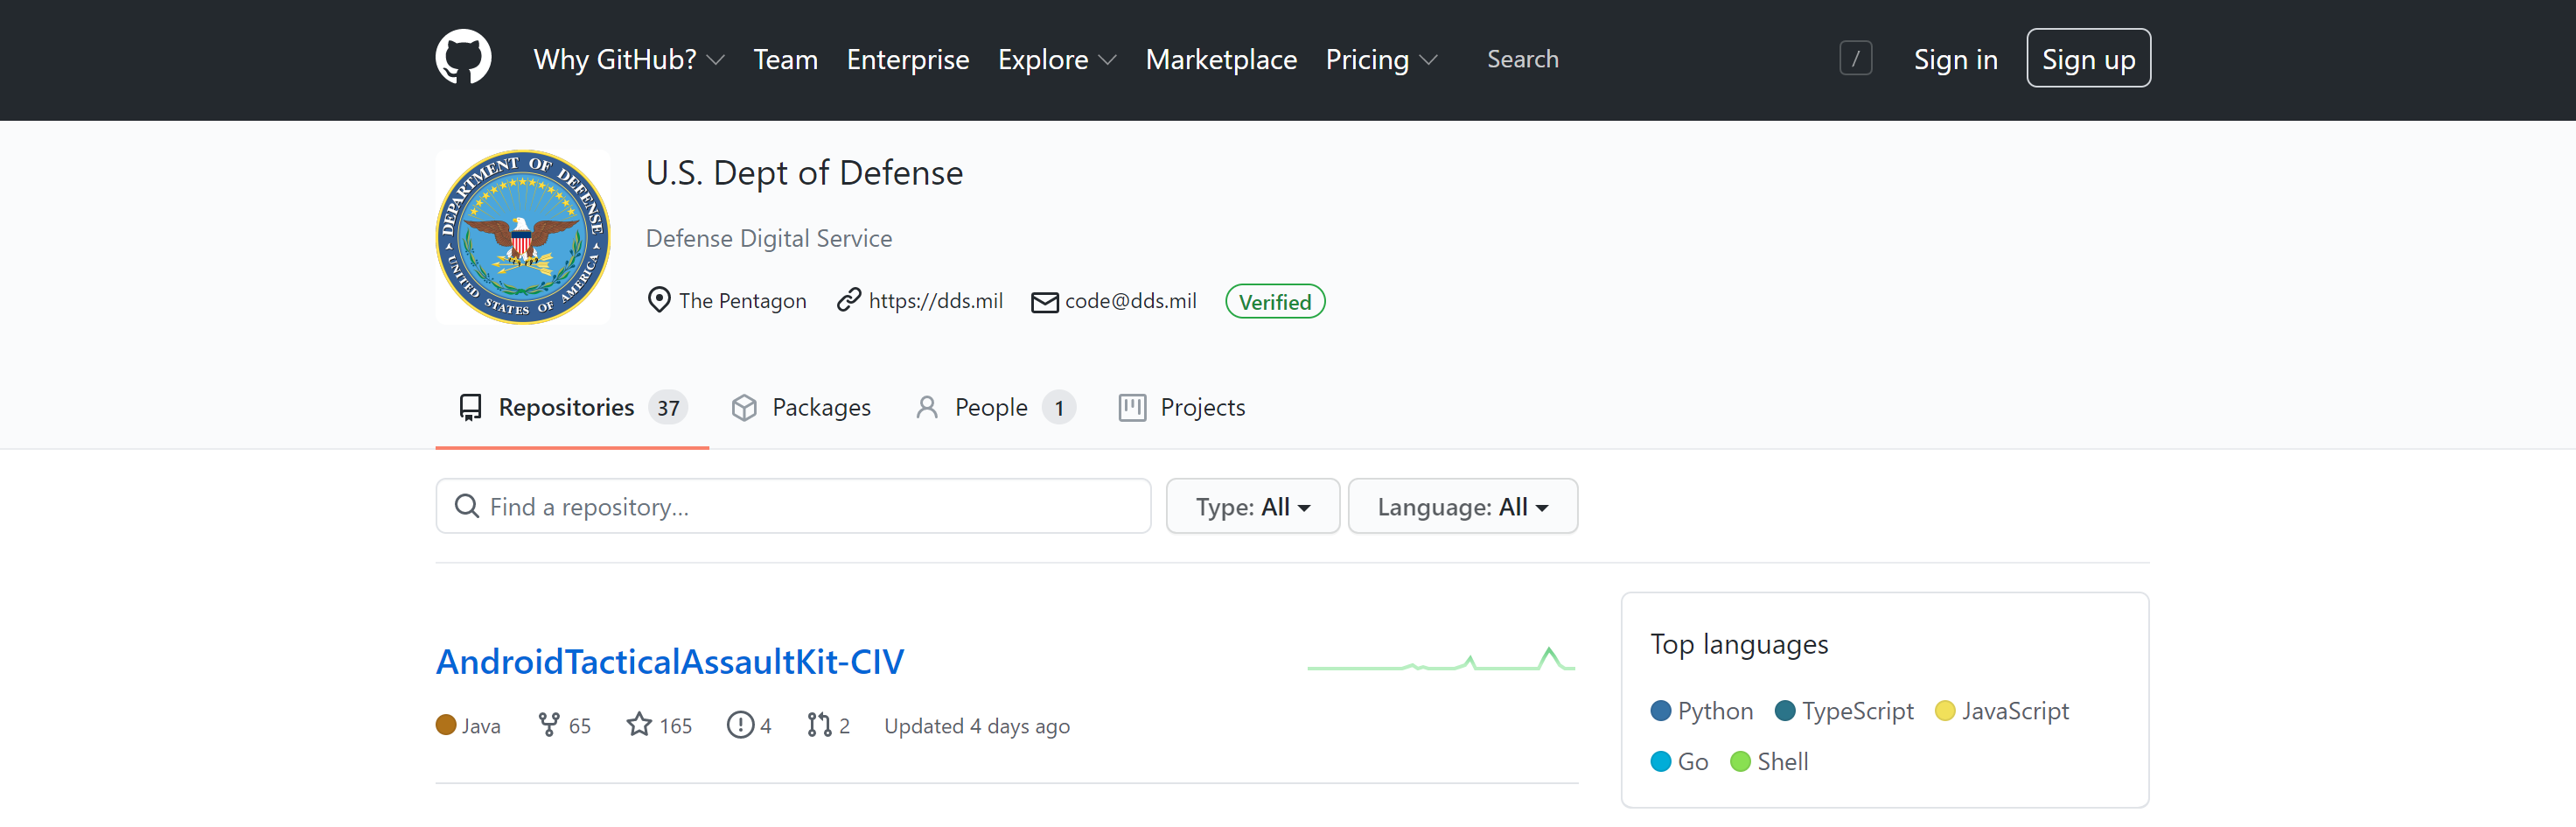This screenshot has width=2576, height=827.
Task: Switch to the People tab
Action: (995, 408)
